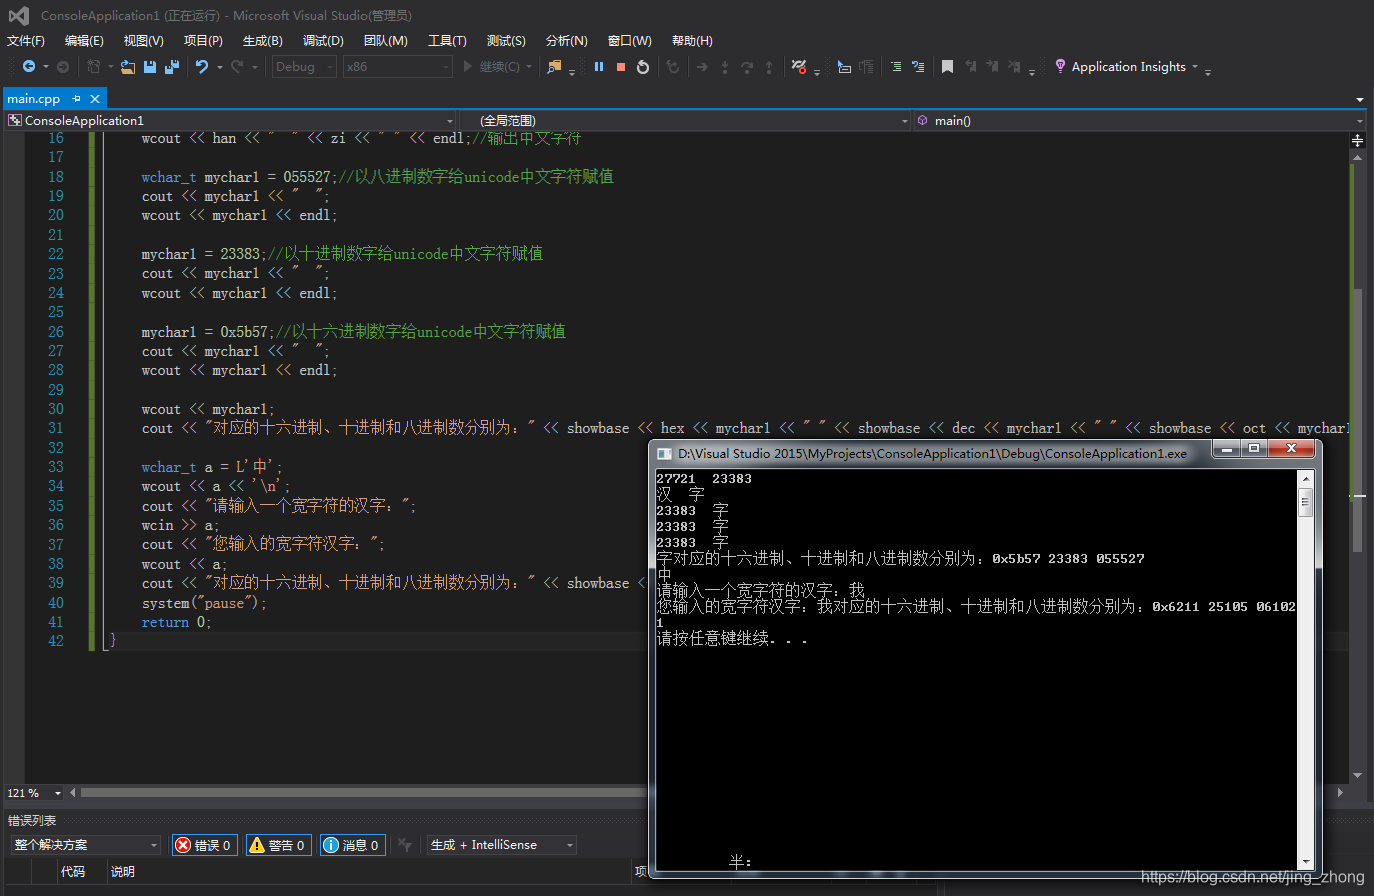Click the Navigate Backward arrow icon
This screenshot has height=896, width=1374.
[x=27, y=66]
